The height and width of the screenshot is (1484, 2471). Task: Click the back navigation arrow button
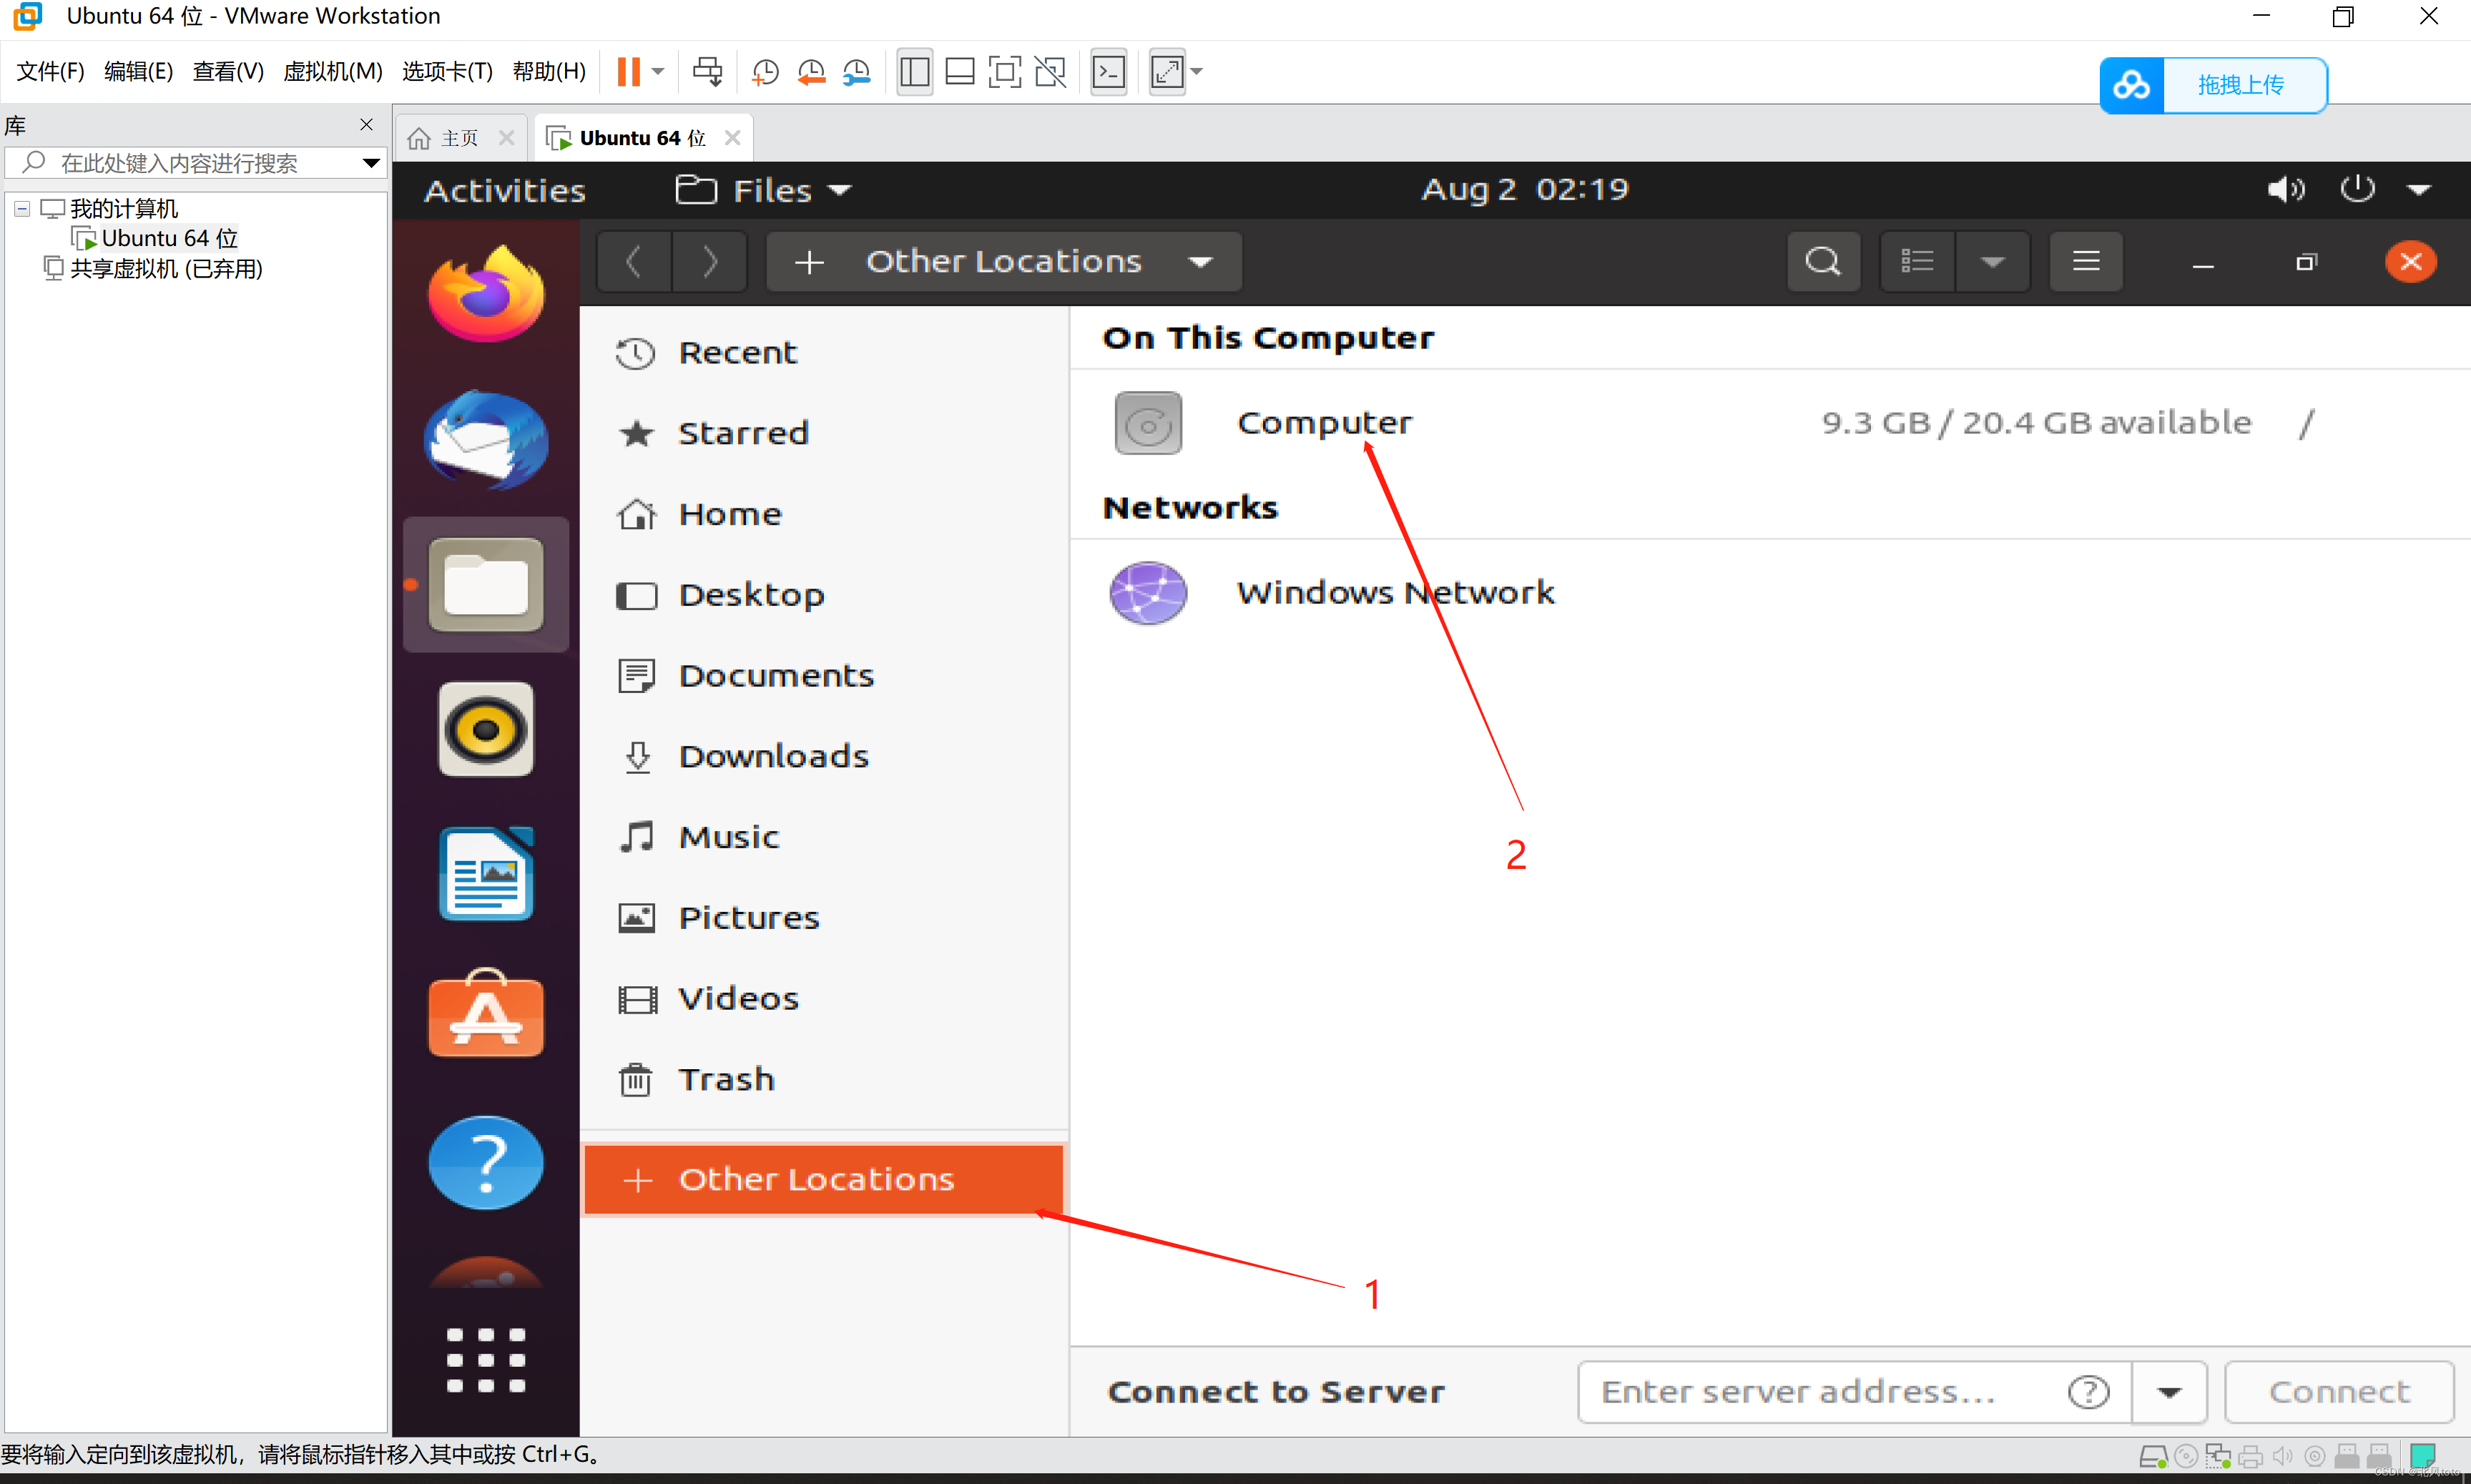[x=635, y=260]
